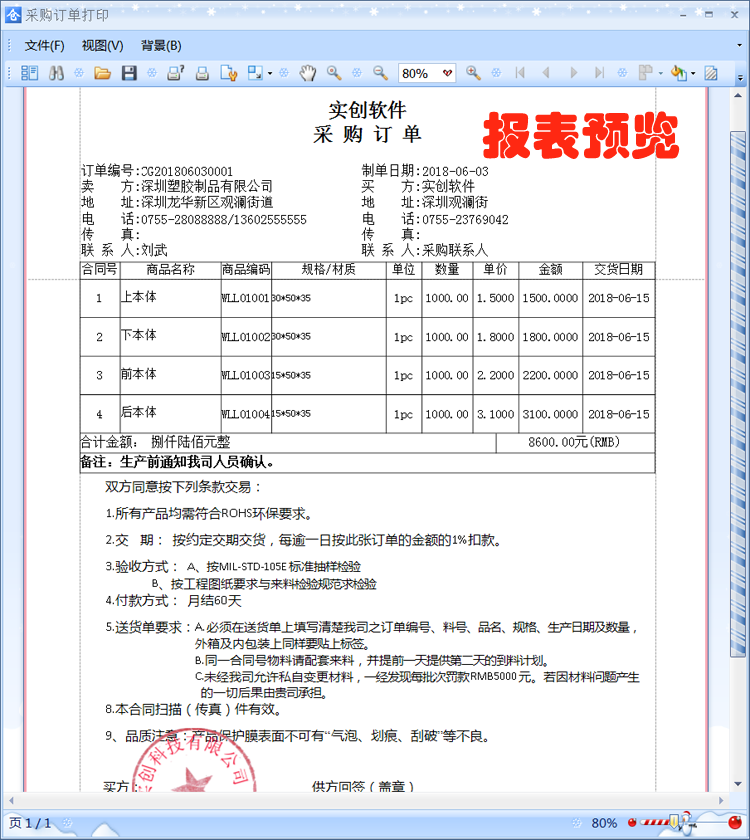Open the 文件(F) menu
The height and width of the screenshot is (840, 750).
point(44,46)
